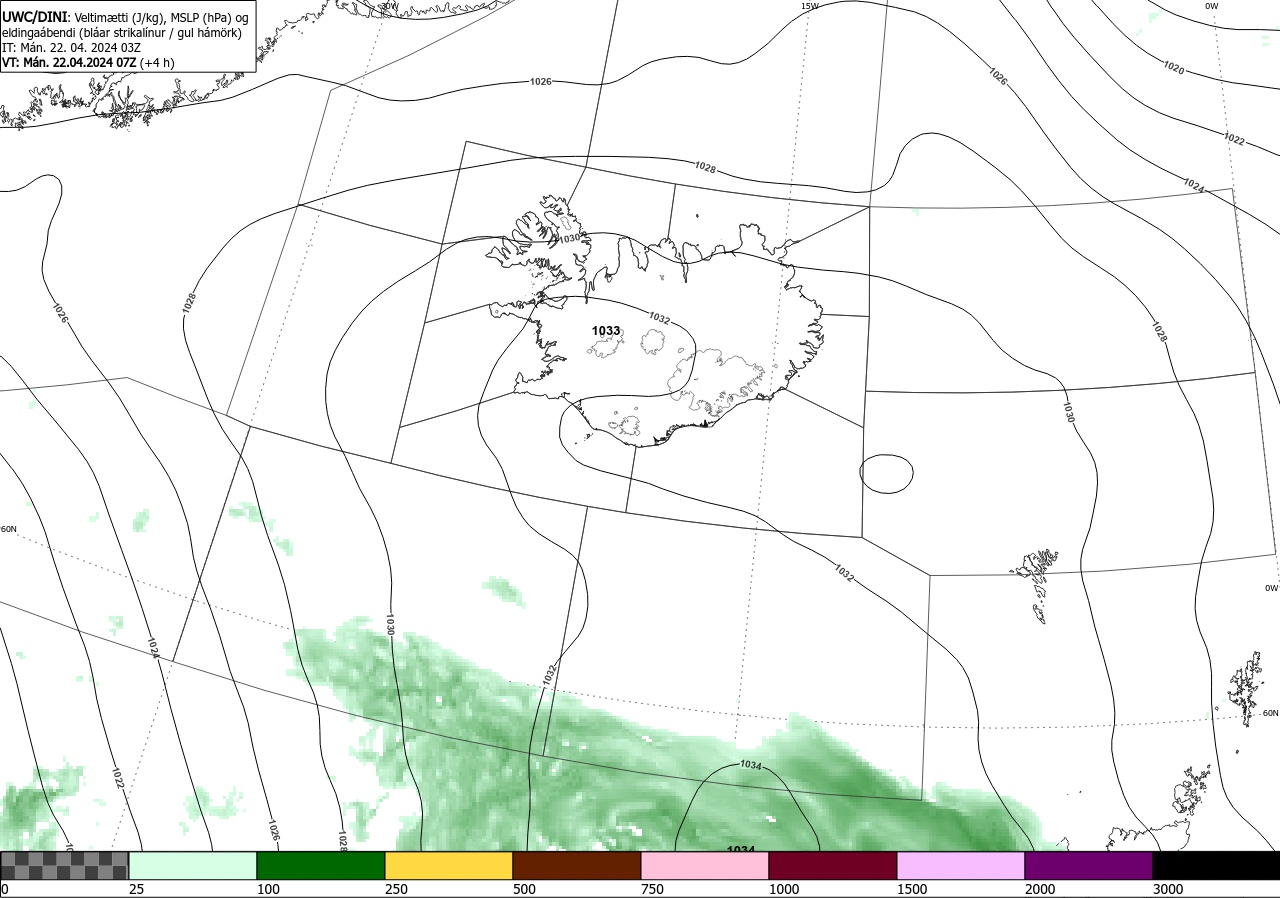Click the 30W longitude label
1280x898 pixels.
pyautogui.click(x=389, y=6)
